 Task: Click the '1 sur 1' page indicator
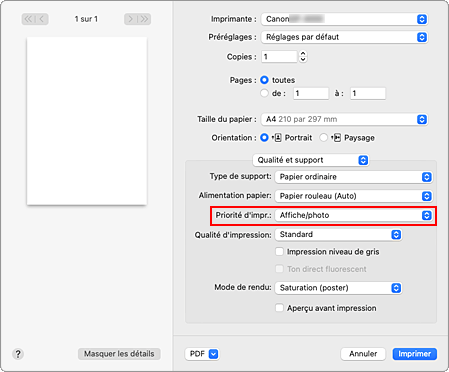[x=86, y=19]
